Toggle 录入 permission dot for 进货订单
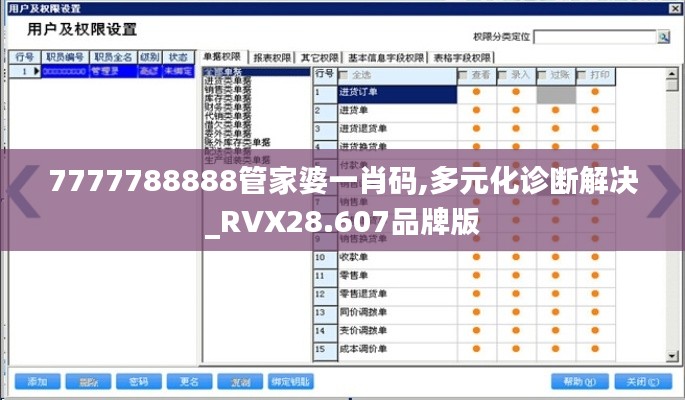This screenshot has width=685, height=400. tap(516, 92)
